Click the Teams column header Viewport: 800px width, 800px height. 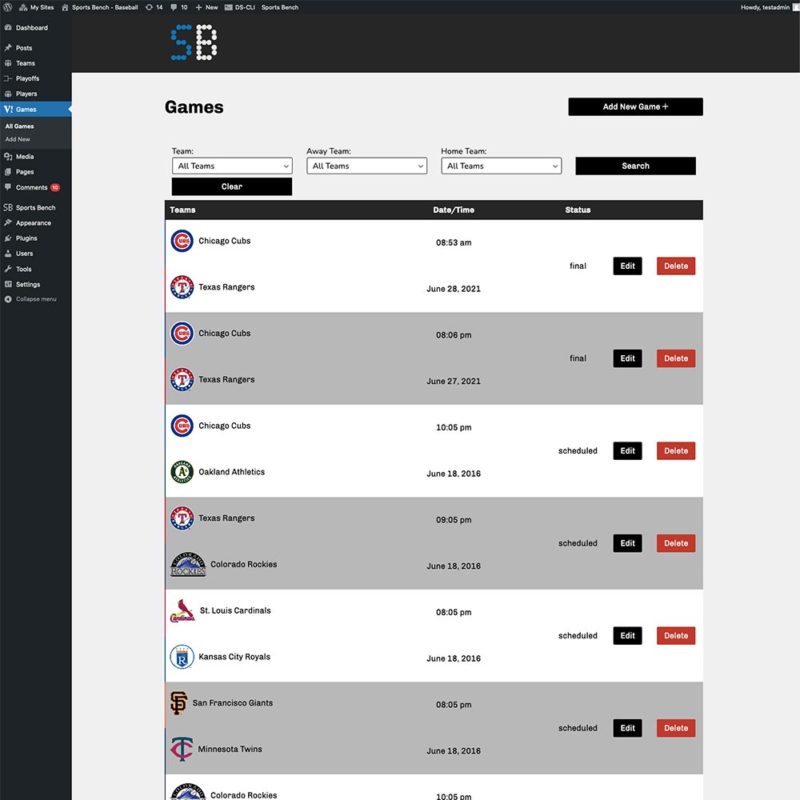[183, 210]
